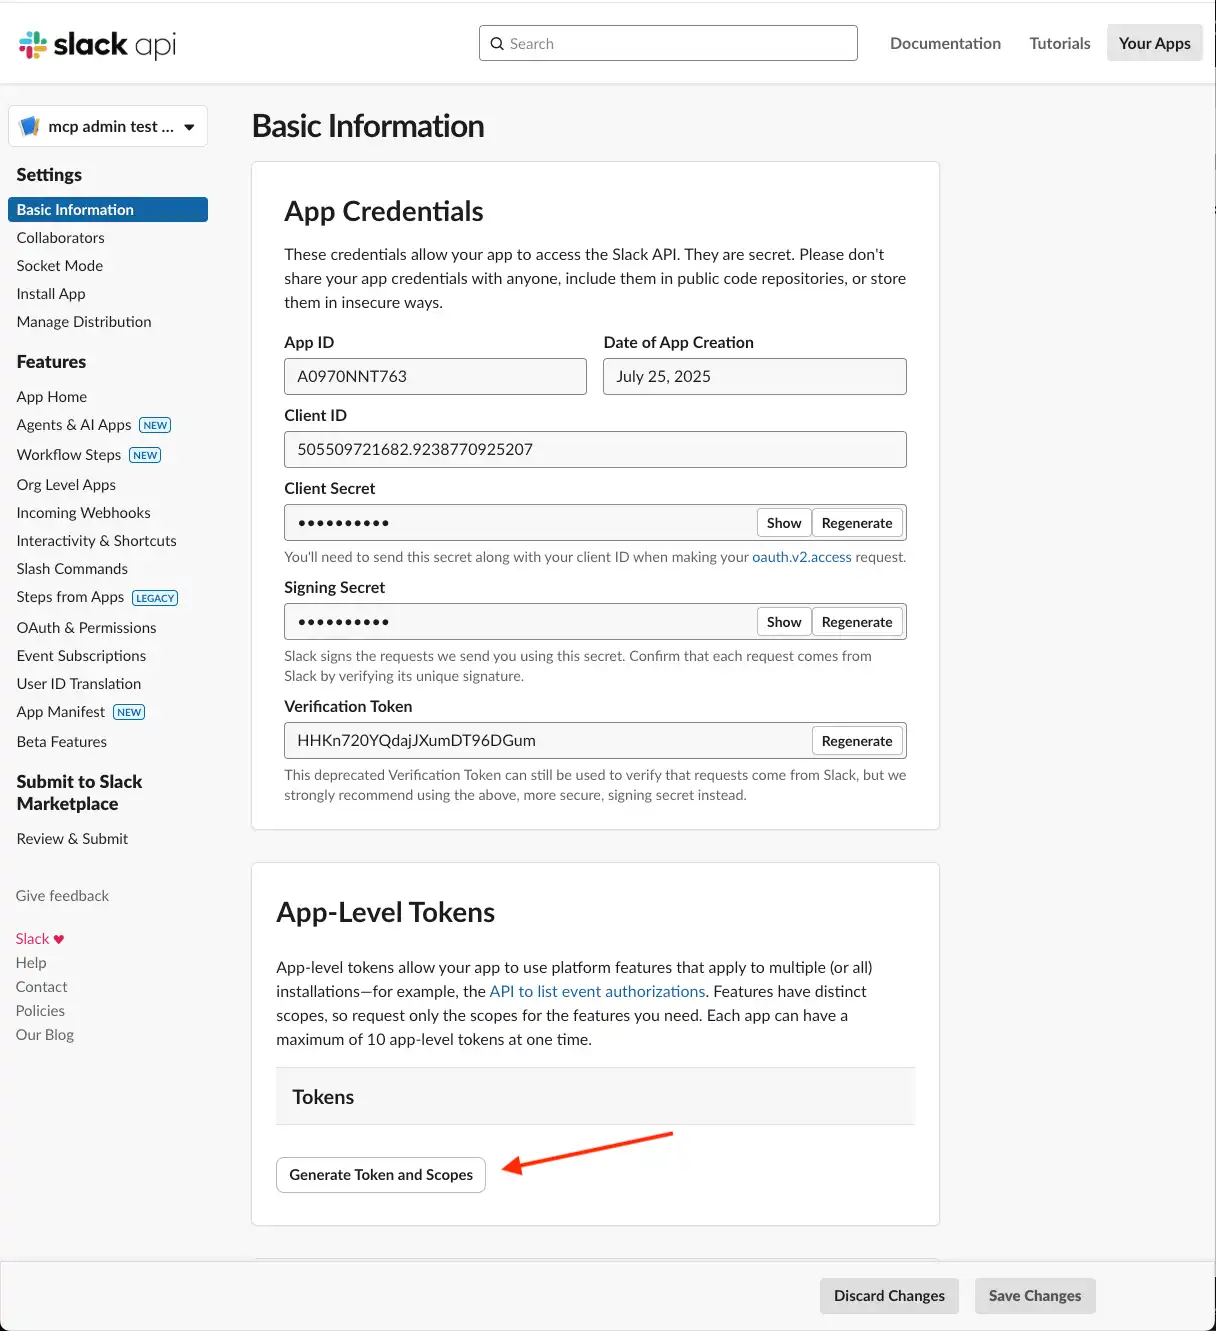Open the Documentation page
Screen dimensions: 1216x1331
[945, 43]
